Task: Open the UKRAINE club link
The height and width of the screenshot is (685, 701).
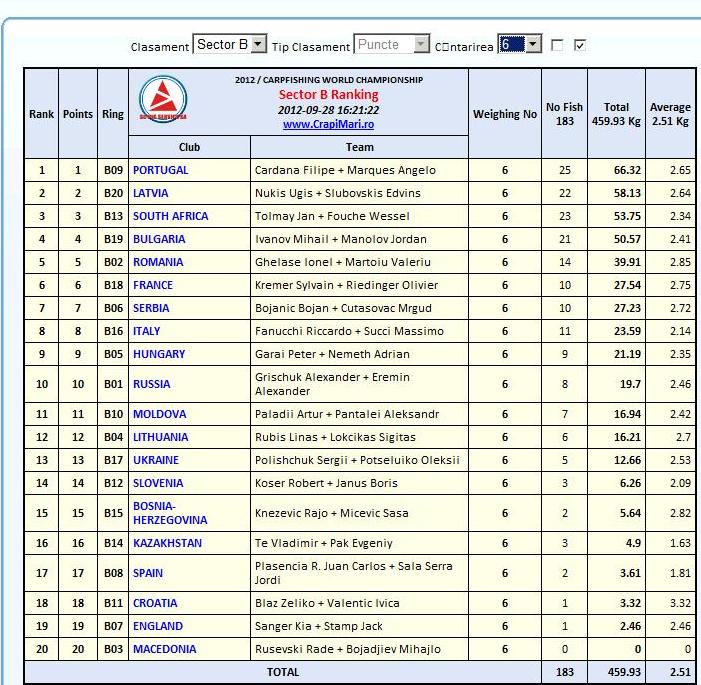Action: (156, 460)
